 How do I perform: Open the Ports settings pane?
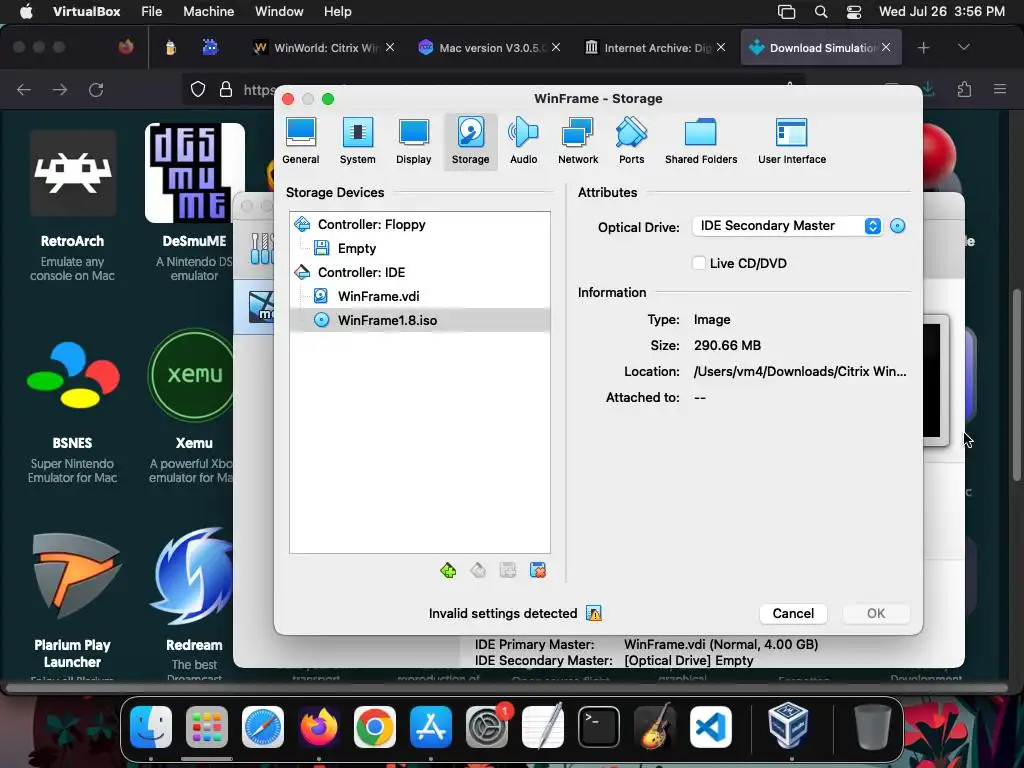[x=632, y=141]
